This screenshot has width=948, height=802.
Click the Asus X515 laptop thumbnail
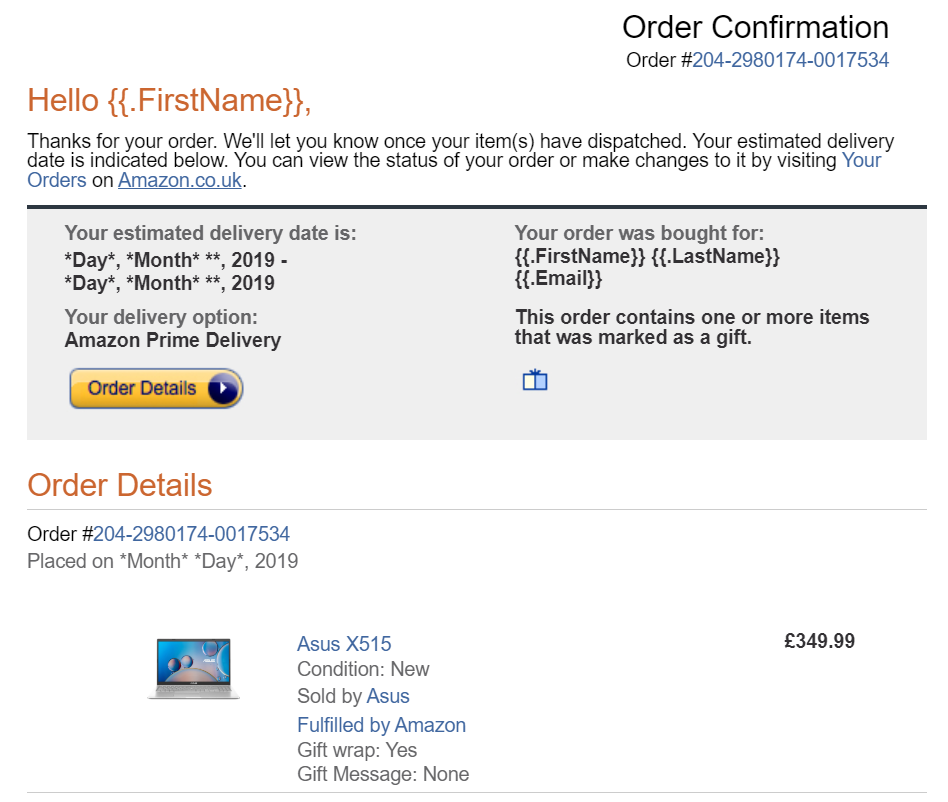click(x=194, y=668)
